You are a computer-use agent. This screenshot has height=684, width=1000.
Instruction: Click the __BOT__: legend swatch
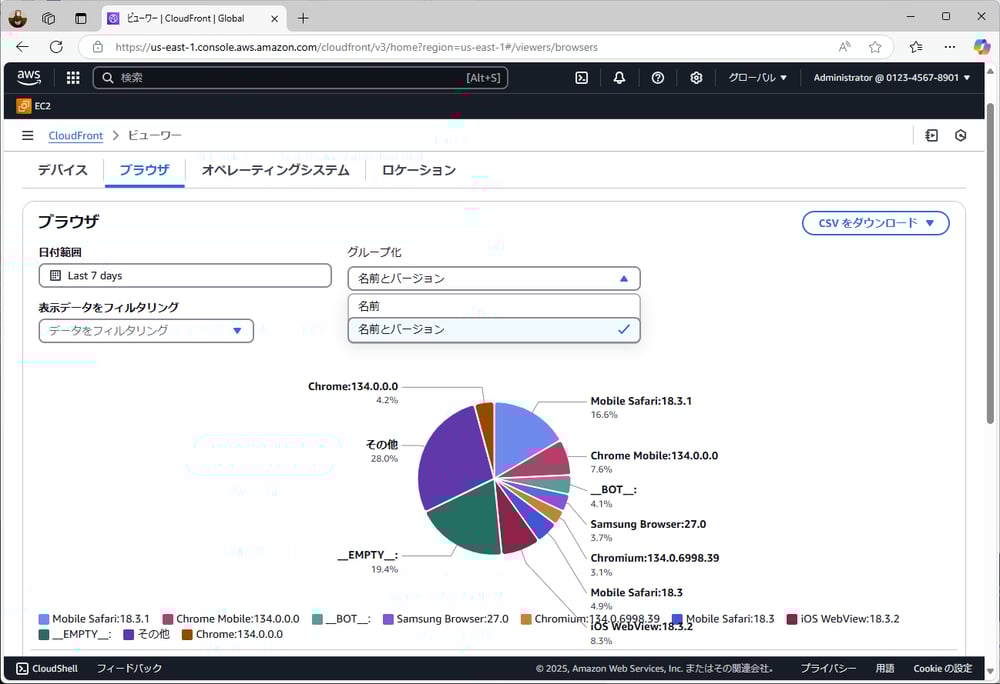317,619
